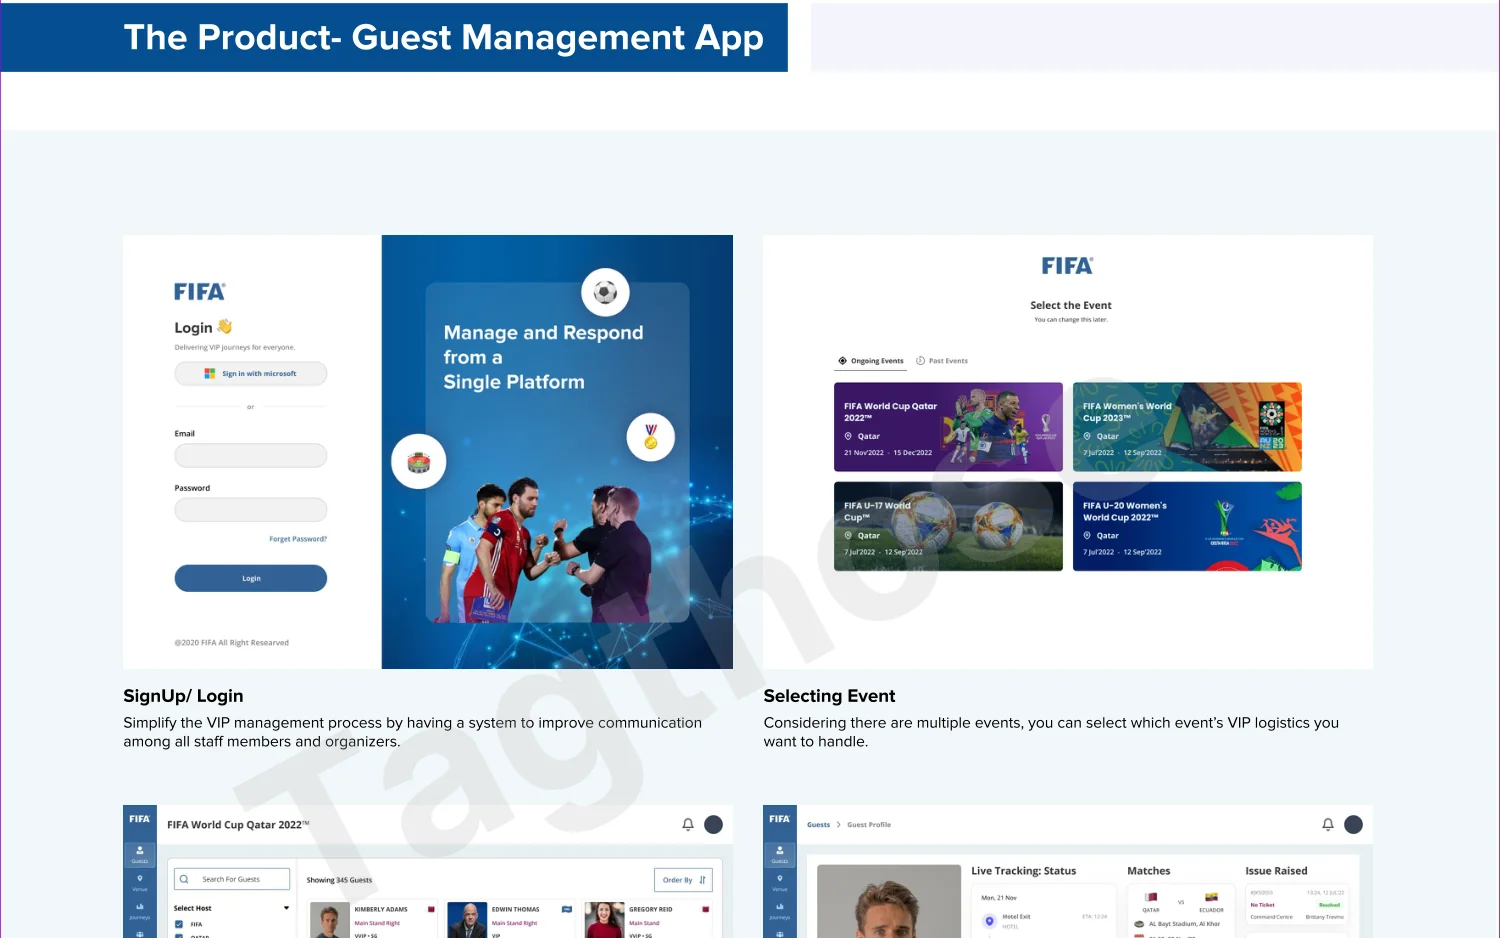Click Guests breadcrumb link
1500x938 pixels.
click(x=819, y=825)
